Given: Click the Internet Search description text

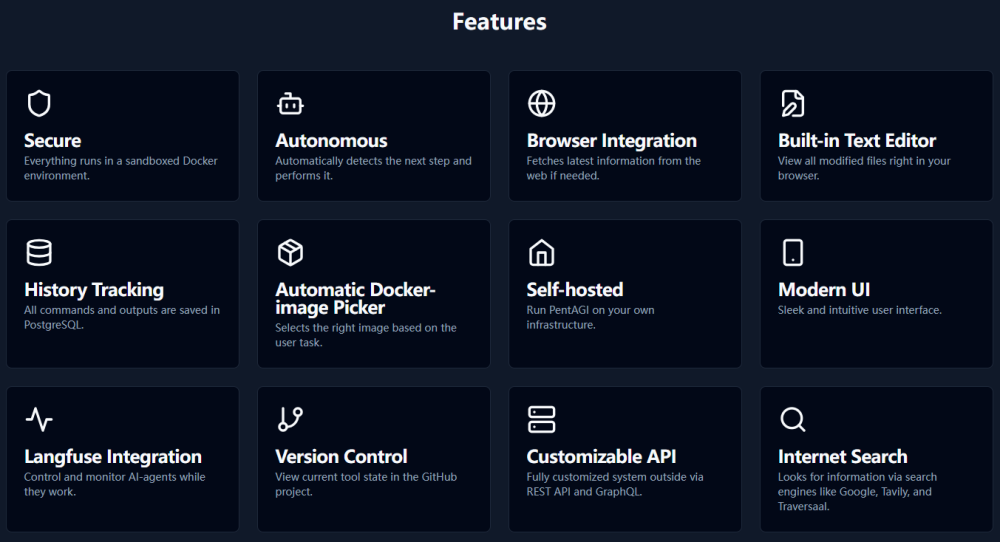Looking at the screenshot, I should (857, 491).
